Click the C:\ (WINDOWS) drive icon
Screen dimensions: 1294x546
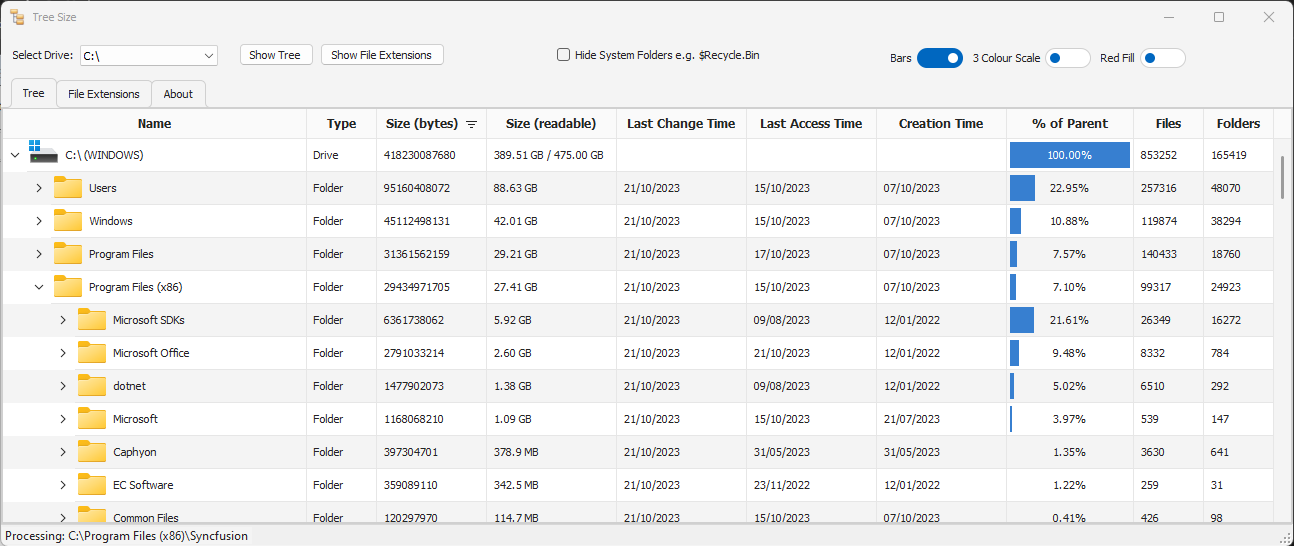click(x=44, y=154)
